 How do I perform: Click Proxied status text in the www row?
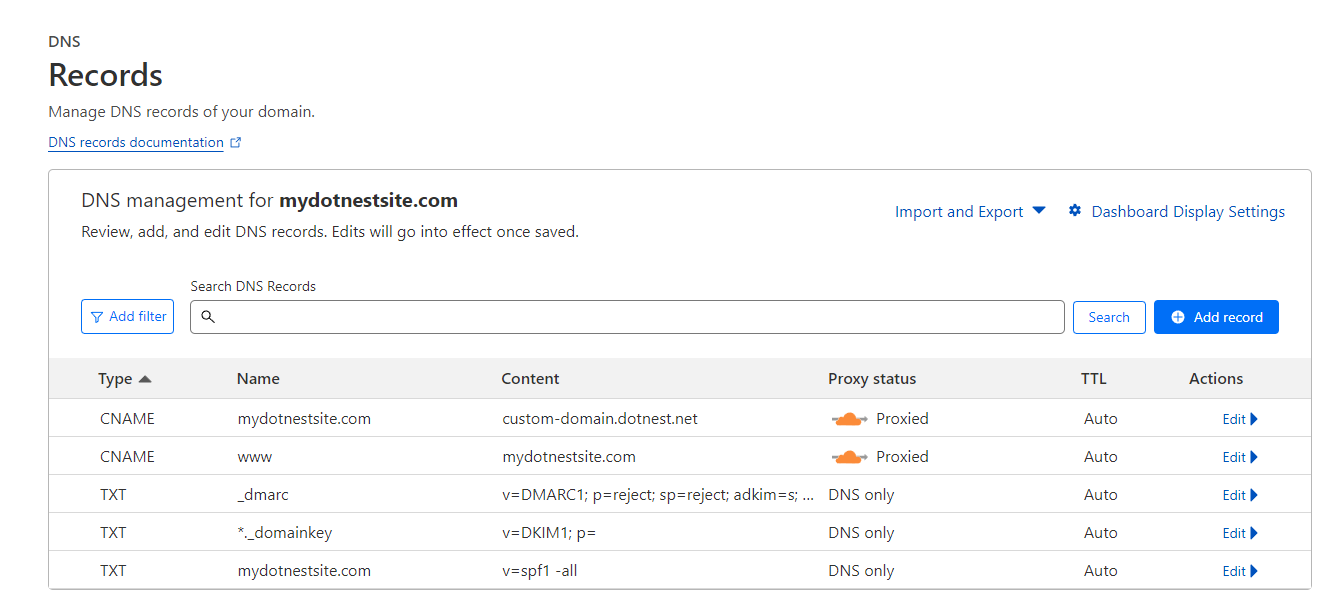click(x=902, y=457)
